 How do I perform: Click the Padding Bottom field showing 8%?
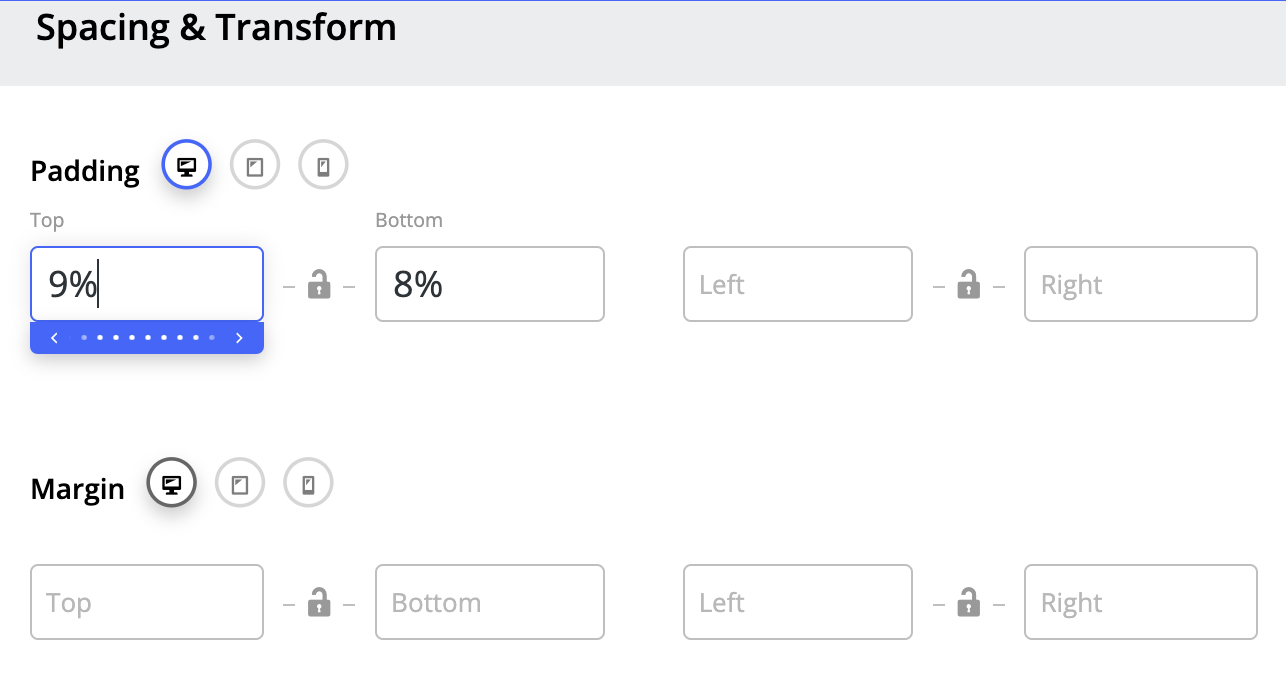click(x=490, y=285)
